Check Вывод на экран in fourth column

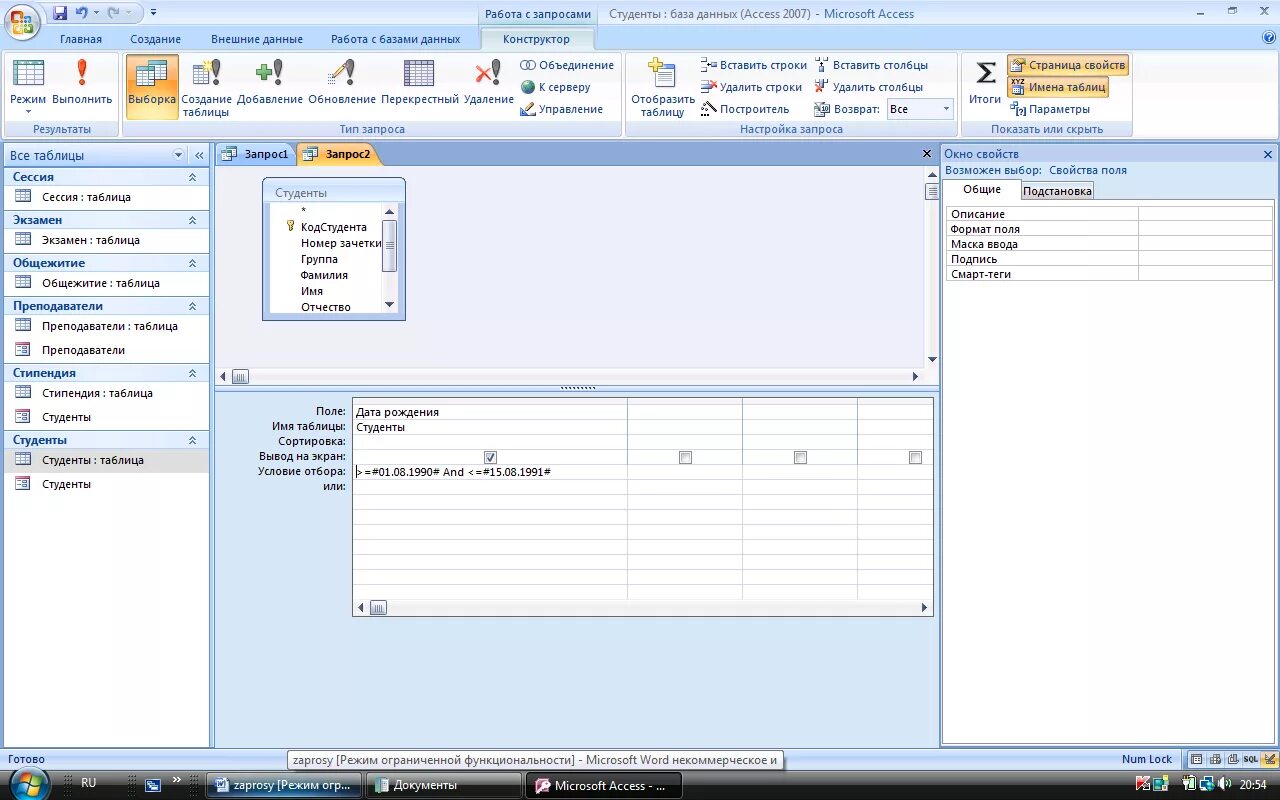point(915,457)
